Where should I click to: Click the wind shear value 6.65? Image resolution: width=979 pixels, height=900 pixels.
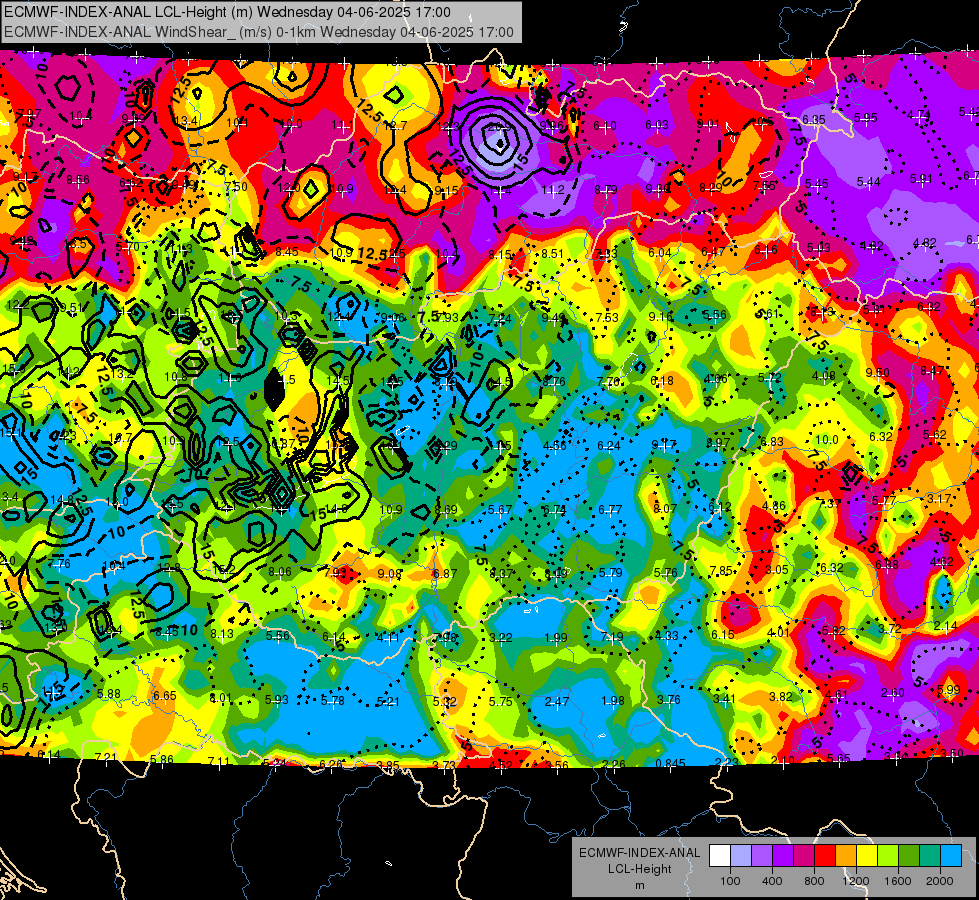coord(164,696)
